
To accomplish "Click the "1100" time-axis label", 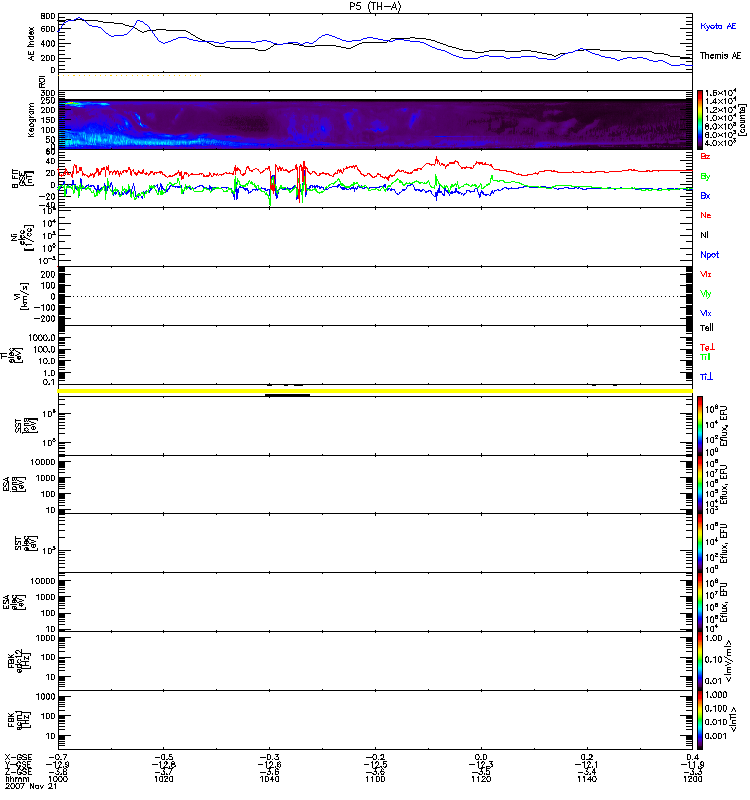I will pos(375,779).
